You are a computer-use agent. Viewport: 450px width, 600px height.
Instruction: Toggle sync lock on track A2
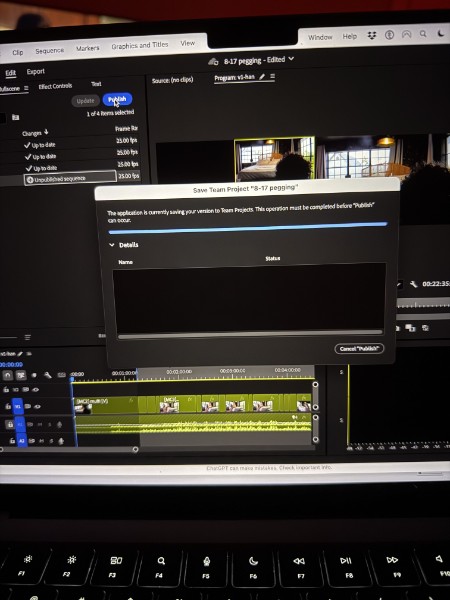tap(33, 441)
